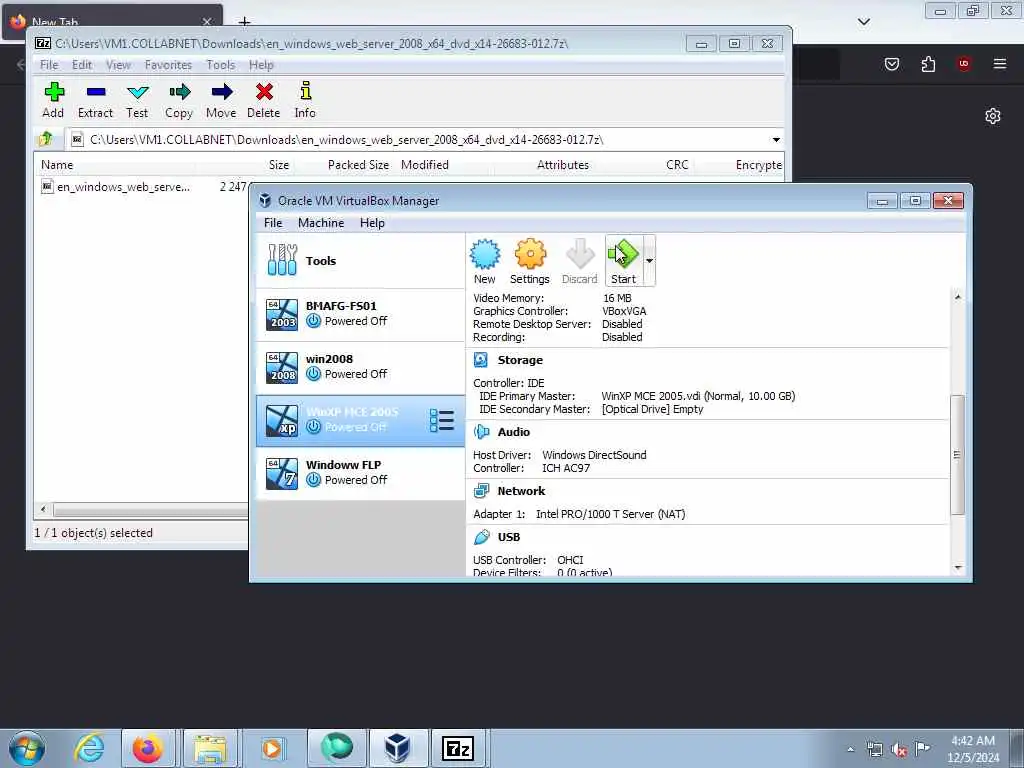Click the VirtualBox details vertical scrollbar thumb
The height and width of the screenshot is (768, 1024).
[x=957, y=455]
